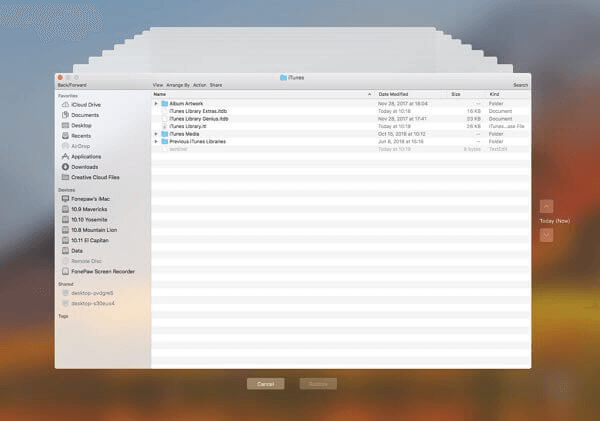The height and width of the screenshot is (421, 600).
Task: Click the Restore button
Action: point(318,384)
